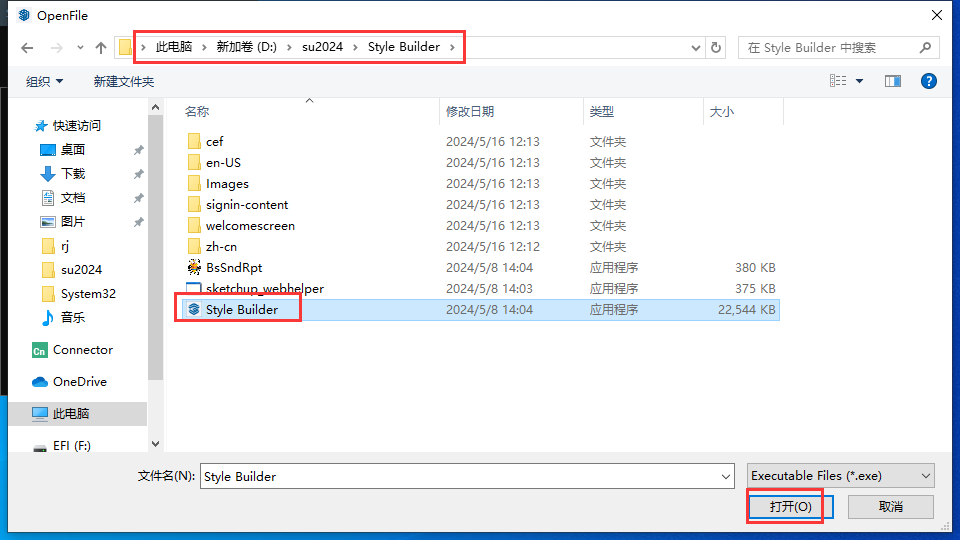
Task: Select the Images folder
Action: pyautogui.click(x=227, y=184)
